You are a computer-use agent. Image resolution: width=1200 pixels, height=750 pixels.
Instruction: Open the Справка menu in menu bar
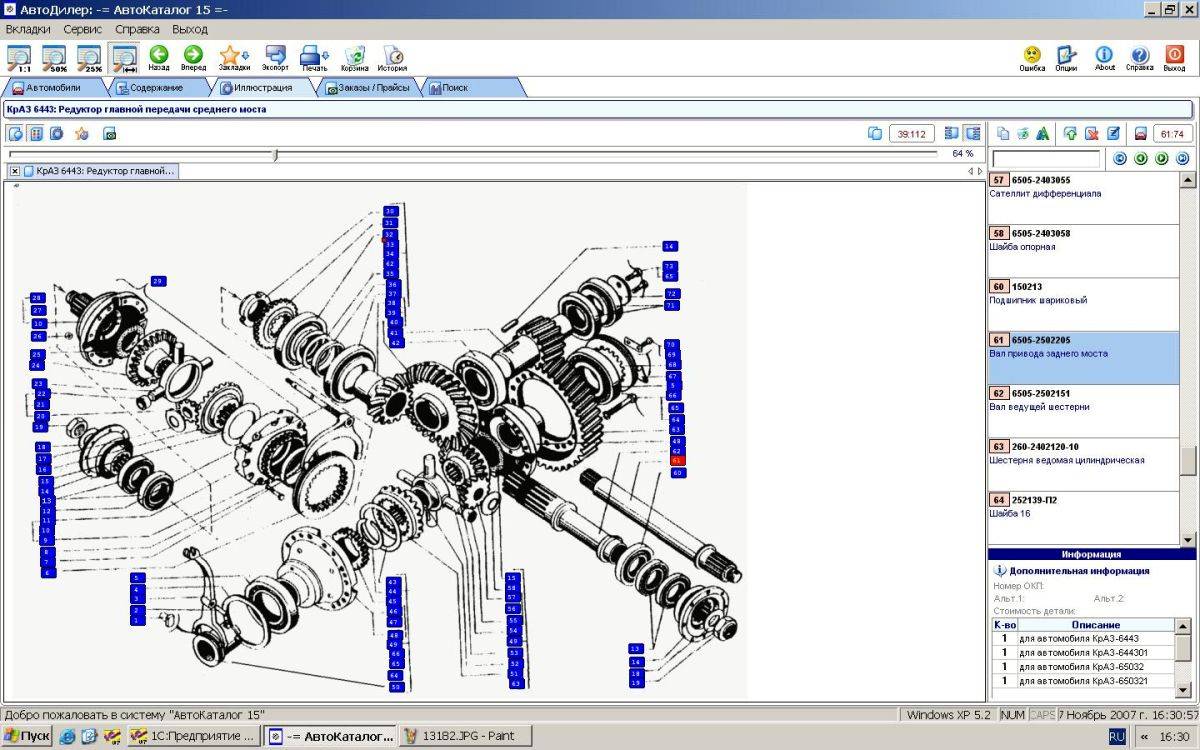click(137, 29)
